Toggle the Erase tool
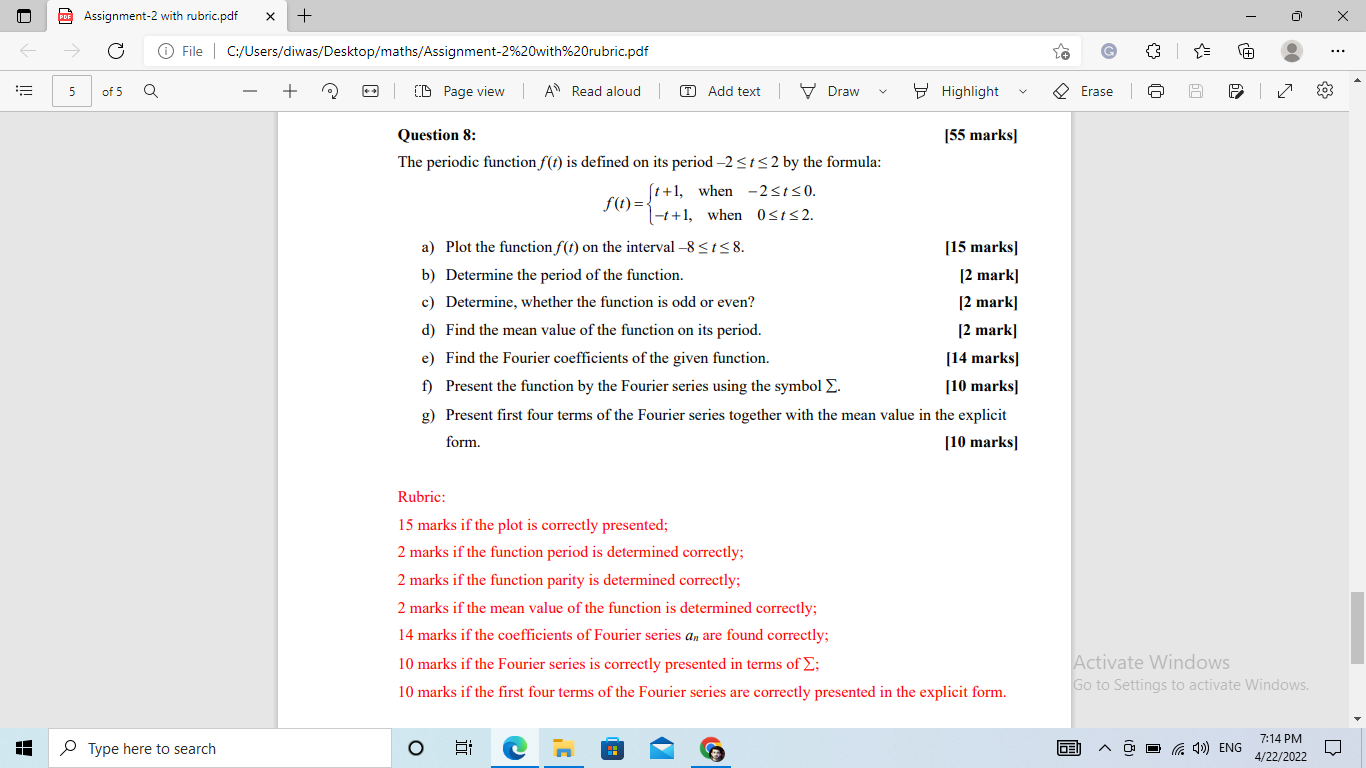The width and height of the screenshot is (1366, 768). pyautogui.click(x=1083, y=91)
